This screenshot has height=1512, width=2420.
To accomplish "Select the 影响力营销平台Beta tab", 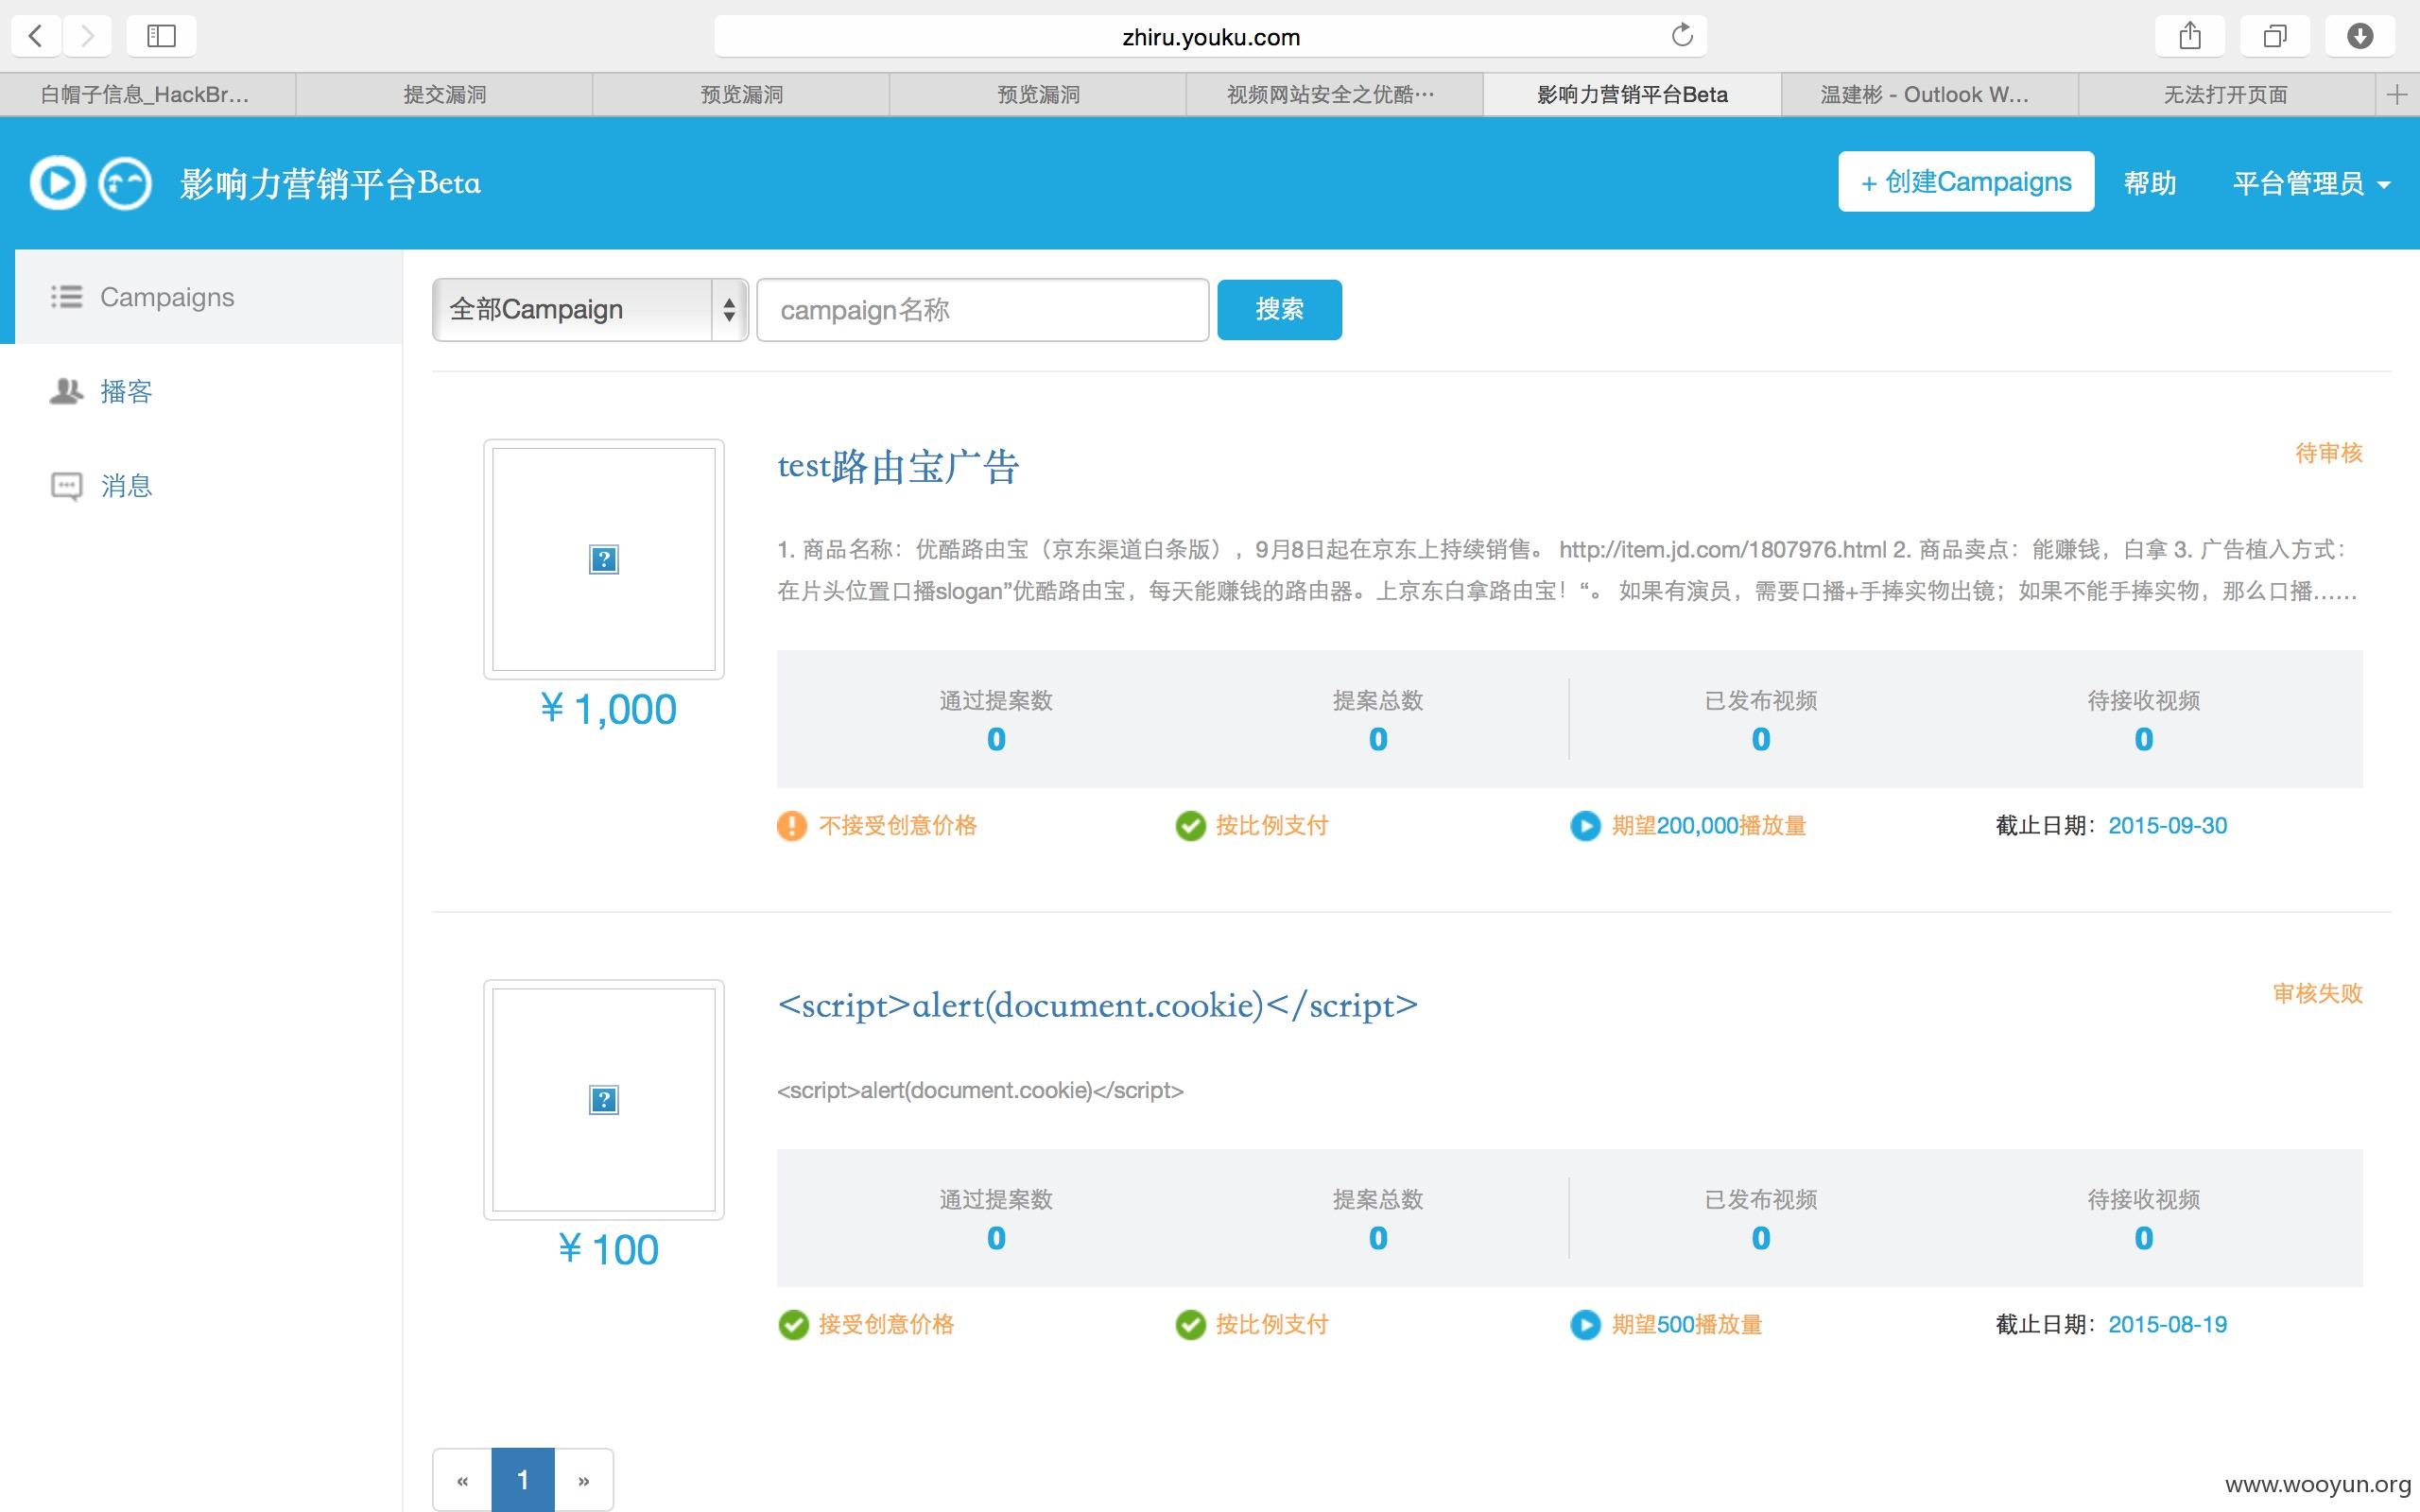I will tap(1632, 95).
